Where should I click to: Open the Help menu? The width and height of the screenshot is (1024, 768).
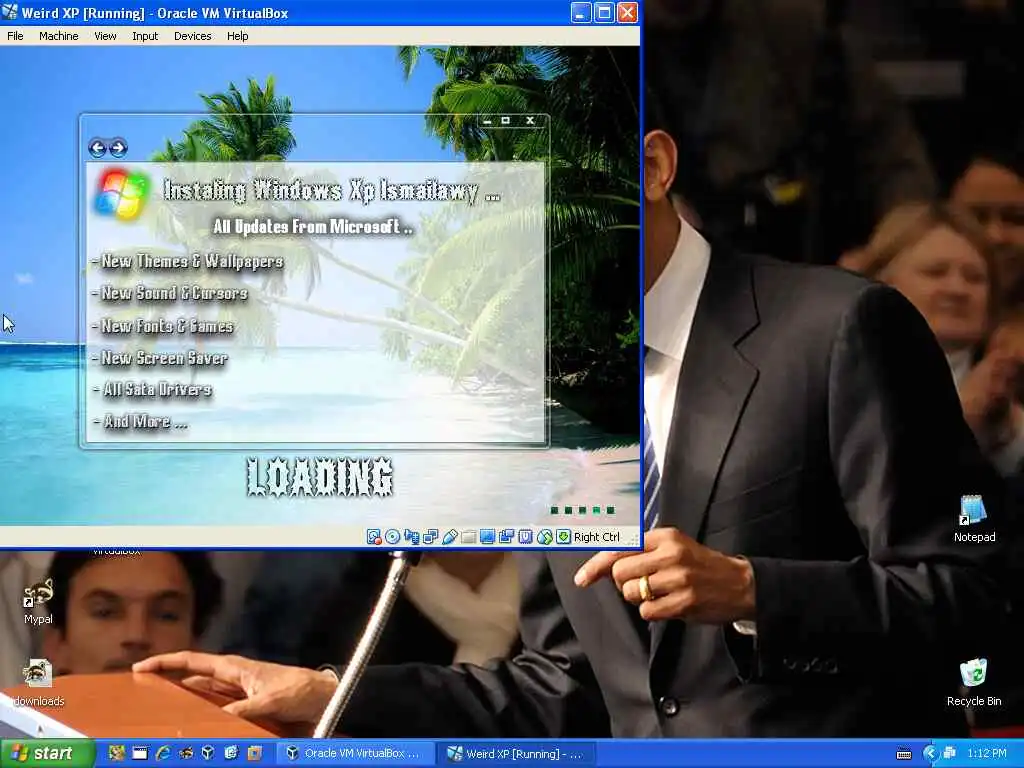pos(237,36)
